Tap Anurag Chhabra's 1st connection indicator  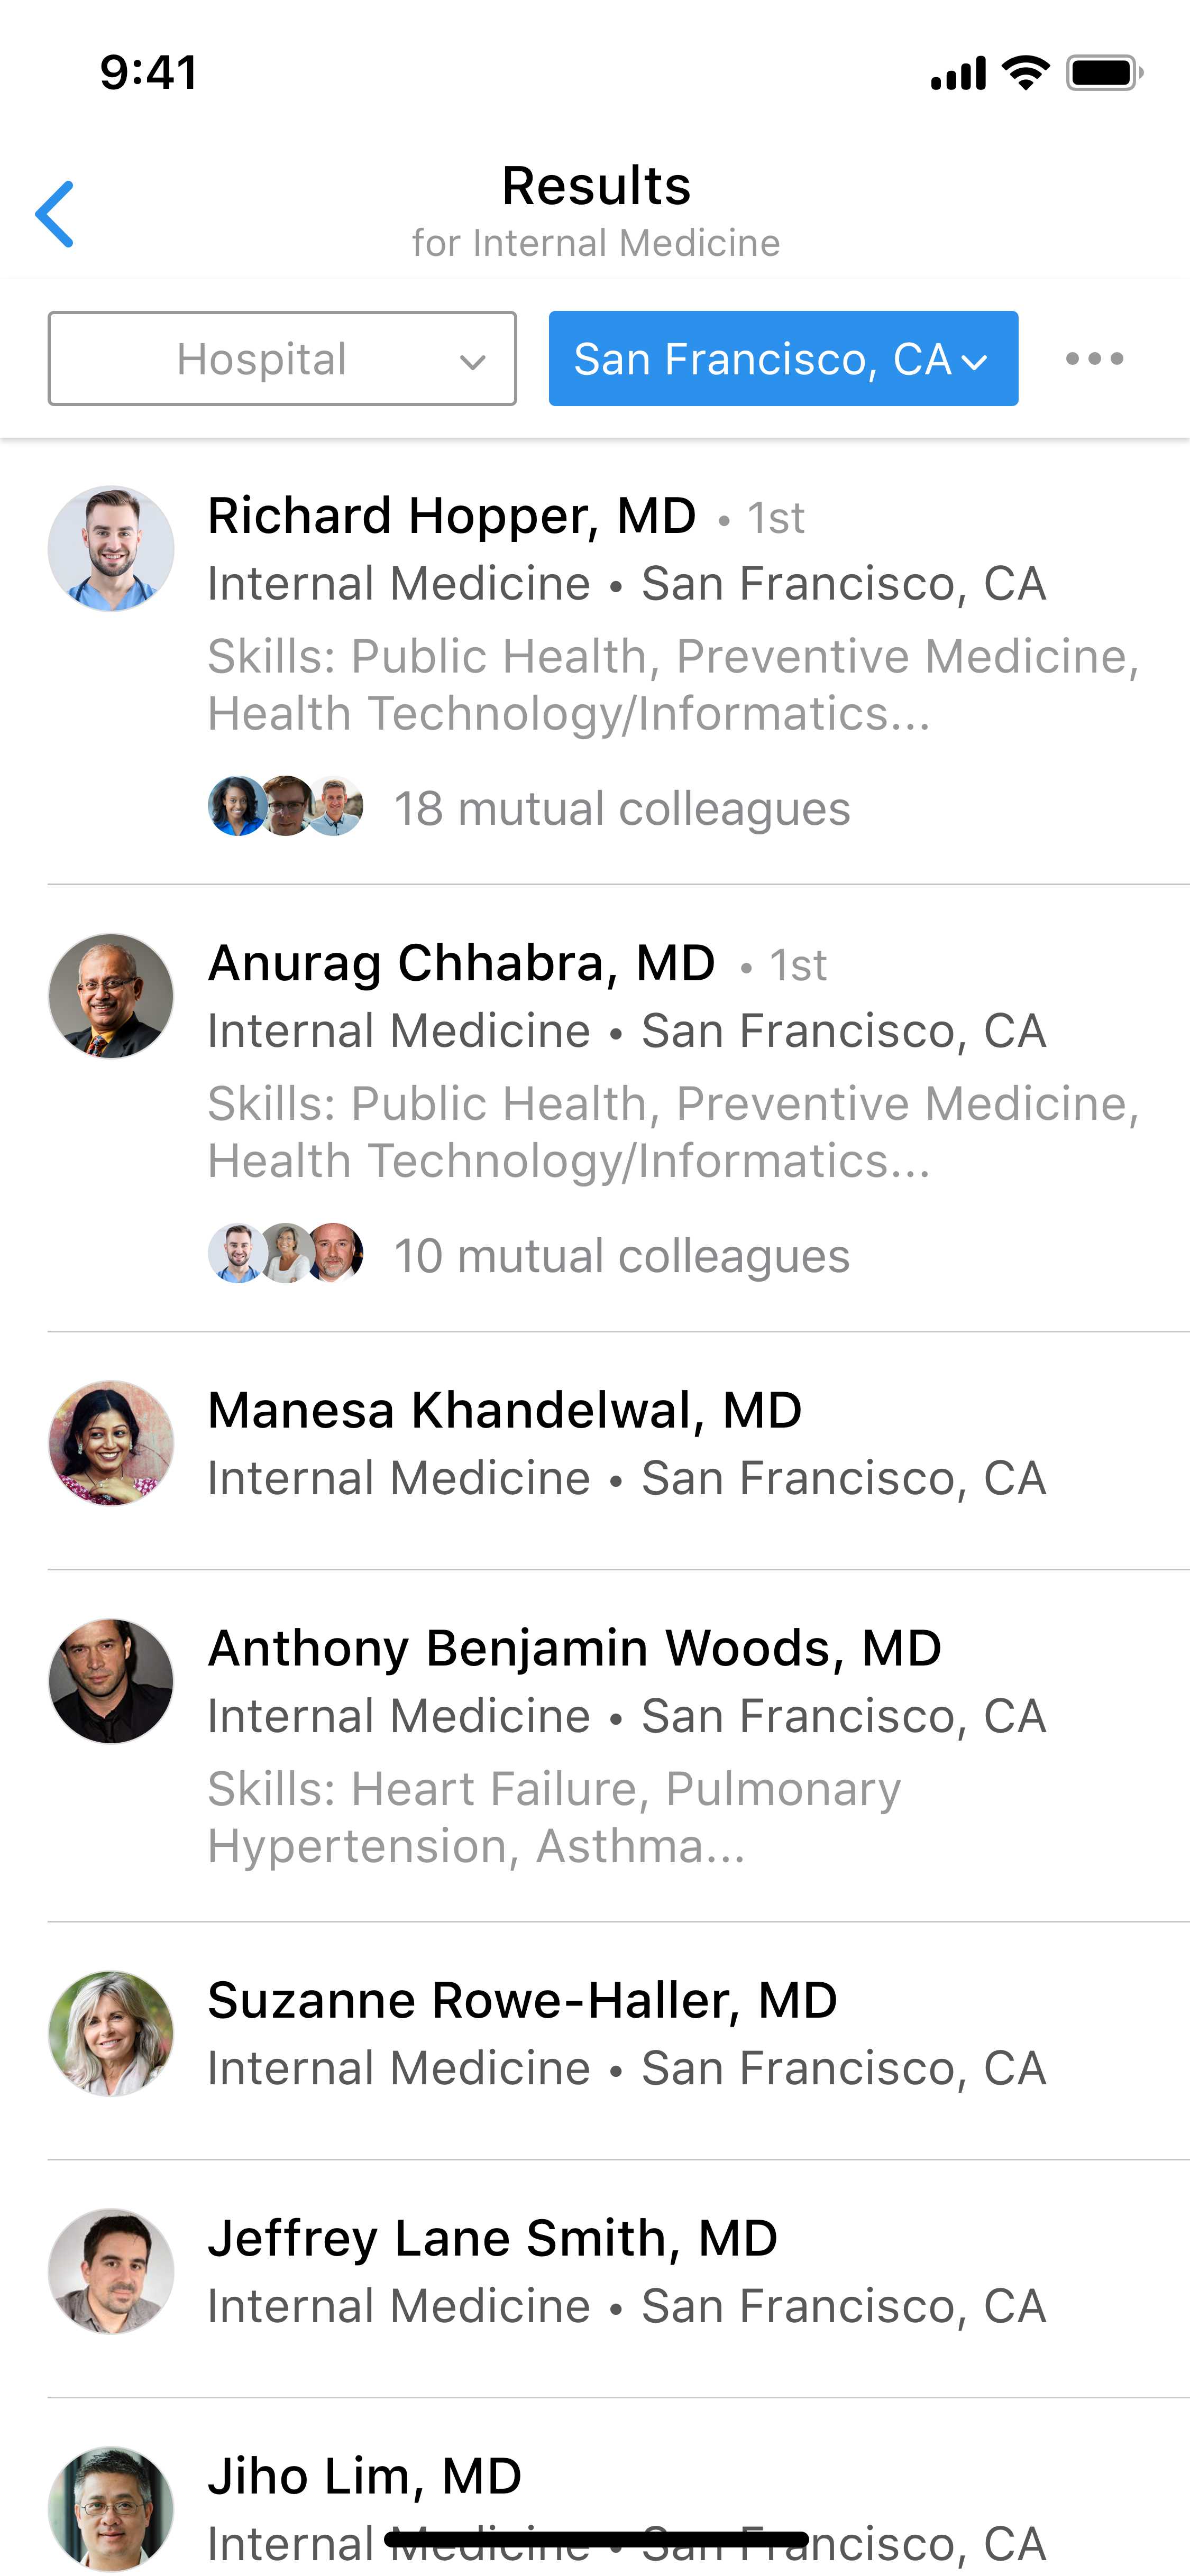[799, 964]
